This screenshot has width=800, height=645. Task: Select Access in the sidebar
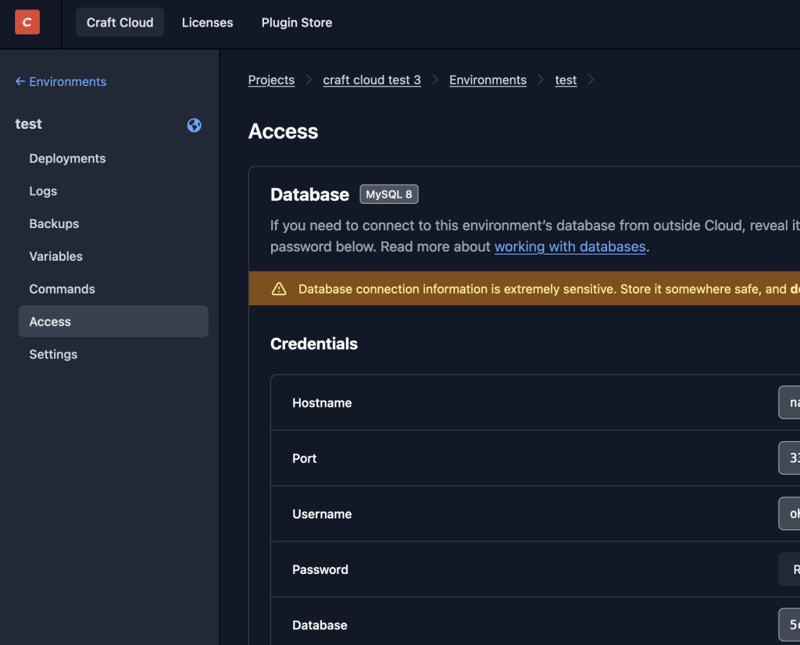pos(50,322)
